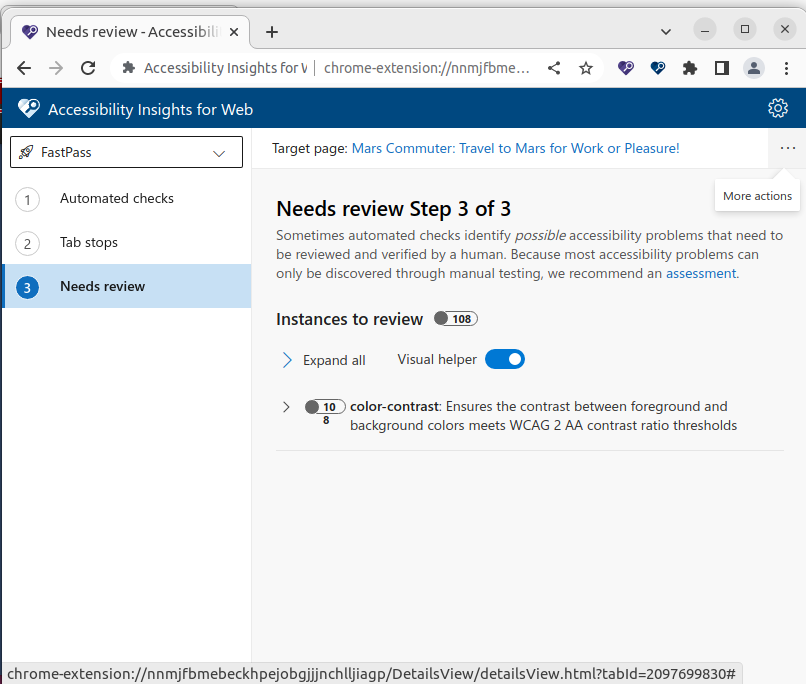Click the 108 instance count badge

coord(455,318)
